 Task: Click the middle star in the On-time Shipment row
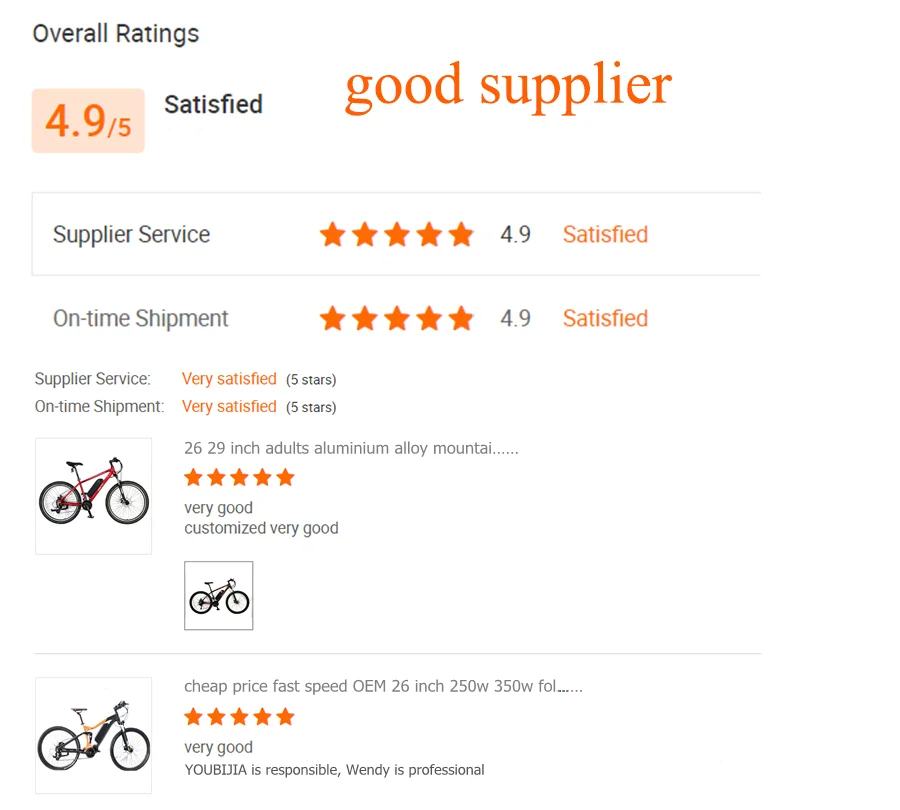pyautogui.click(x=397, y=318)
